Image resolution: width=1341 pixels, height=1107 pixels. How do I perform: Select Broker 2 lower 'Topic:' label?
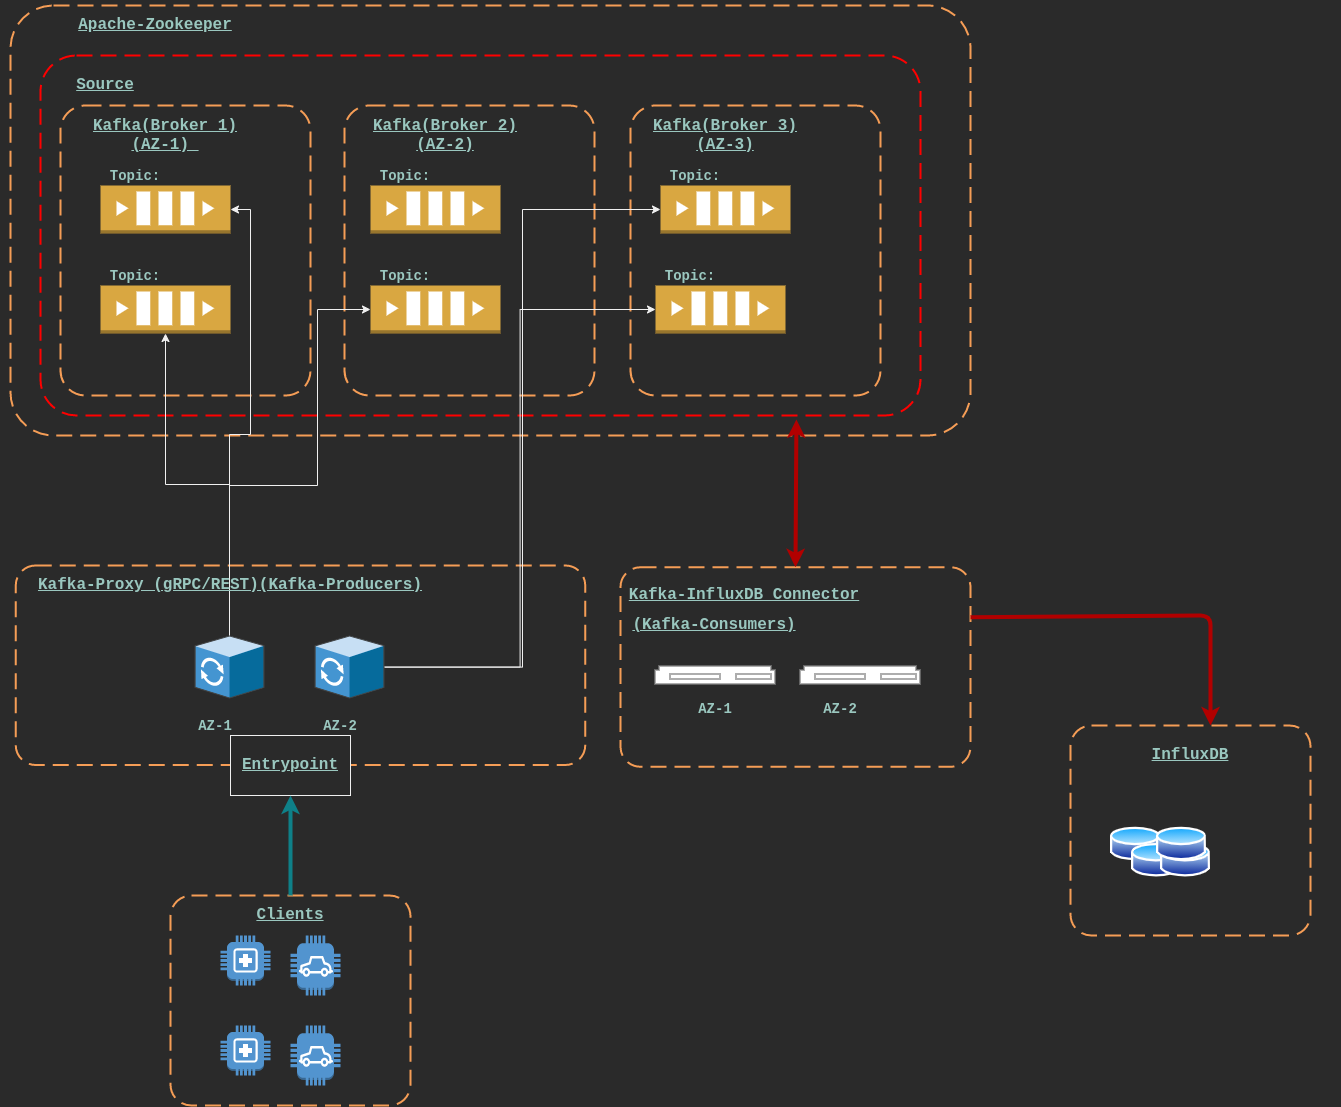click(x=405, y=275)
